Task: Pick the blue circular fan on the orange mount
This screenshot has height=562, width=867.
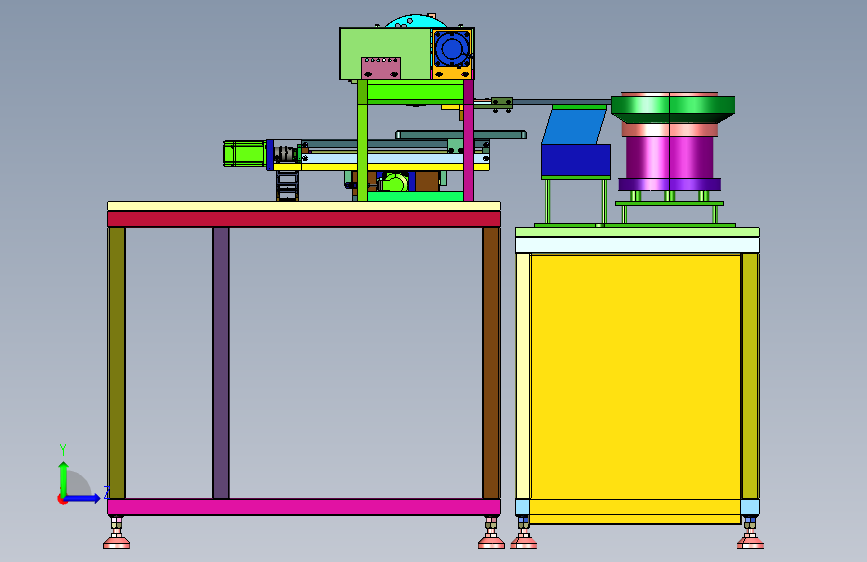Action: click(x=452, y=49)
